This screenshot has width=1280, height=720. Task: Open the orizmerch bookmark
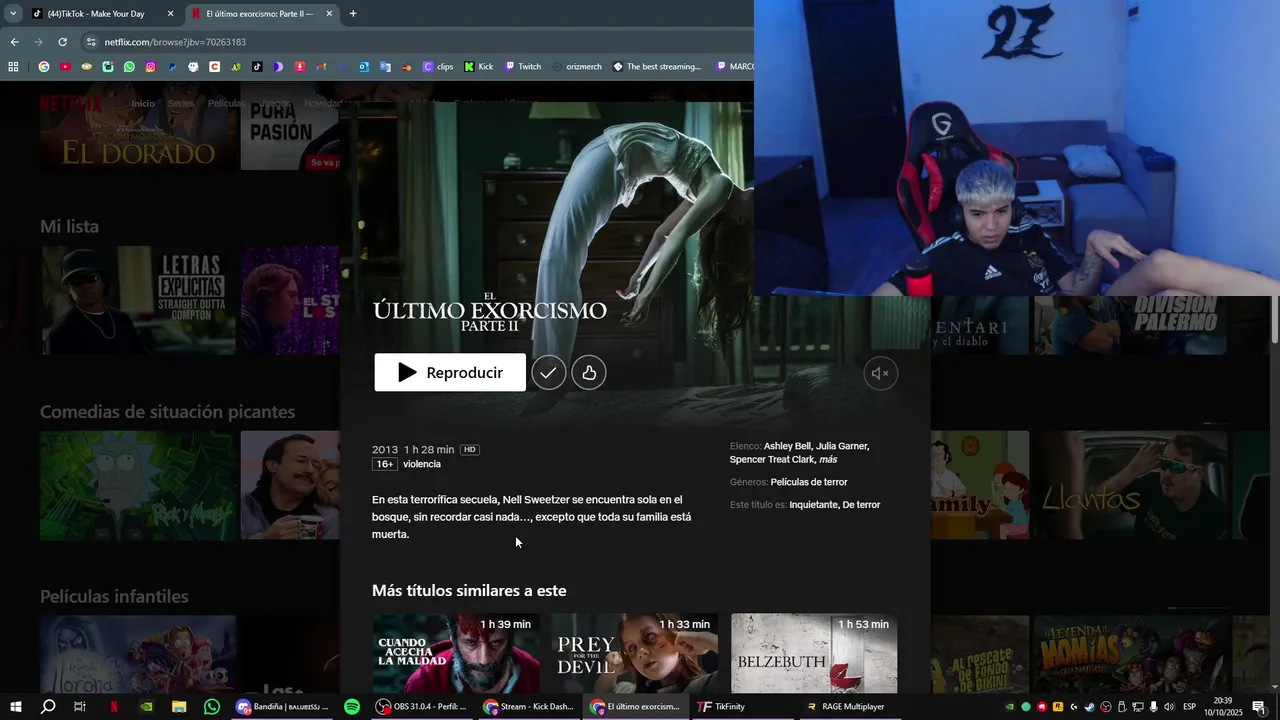click(576, 67)
